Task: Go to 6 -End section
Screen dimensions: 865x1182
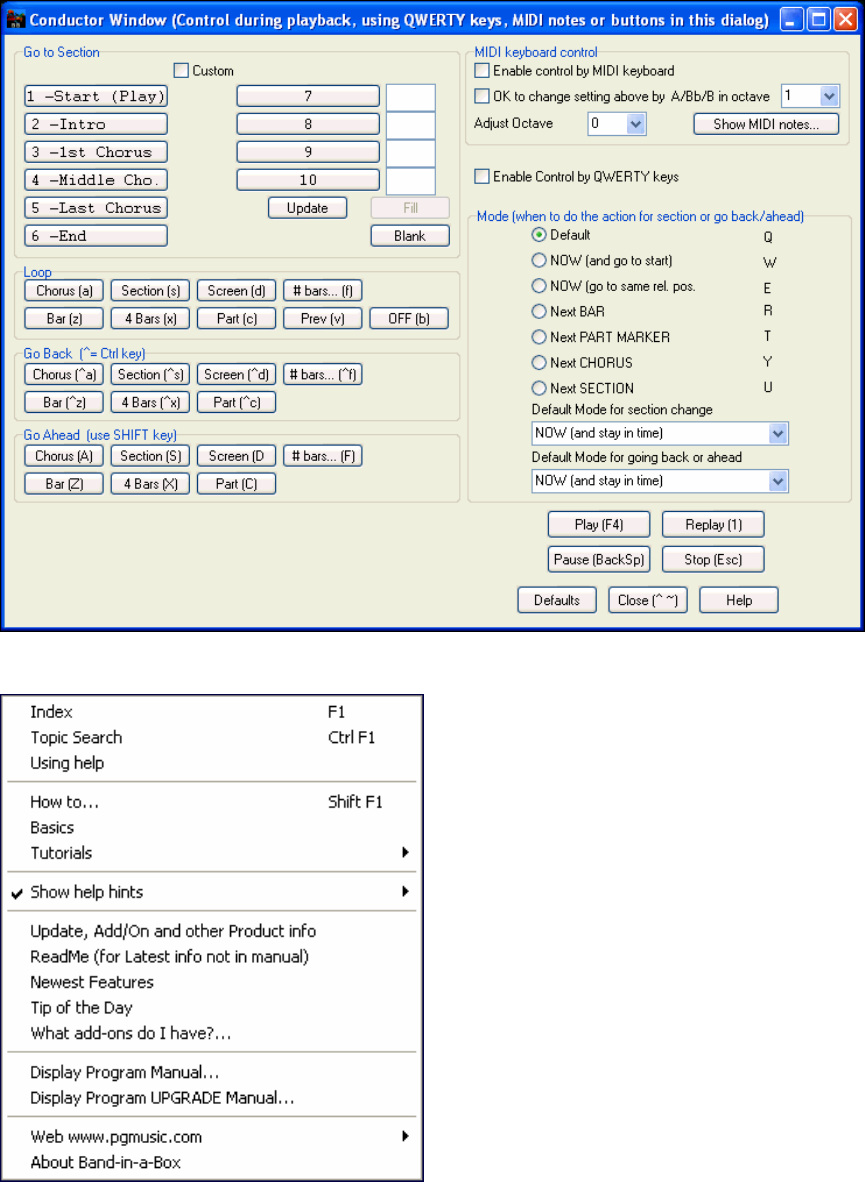Action: 96,236
